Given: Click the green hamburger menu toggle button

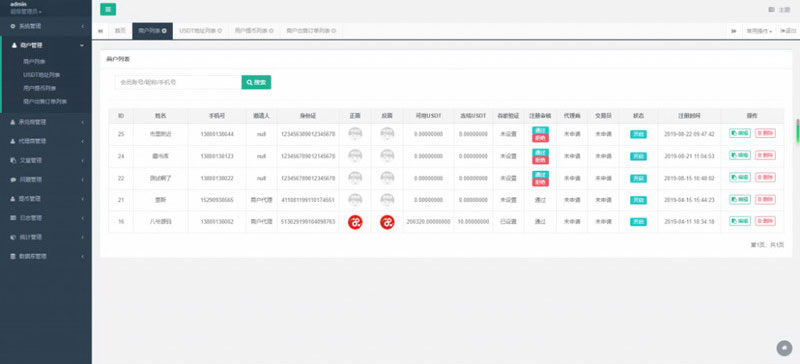Looking at the screenshot, I should 108,9.
